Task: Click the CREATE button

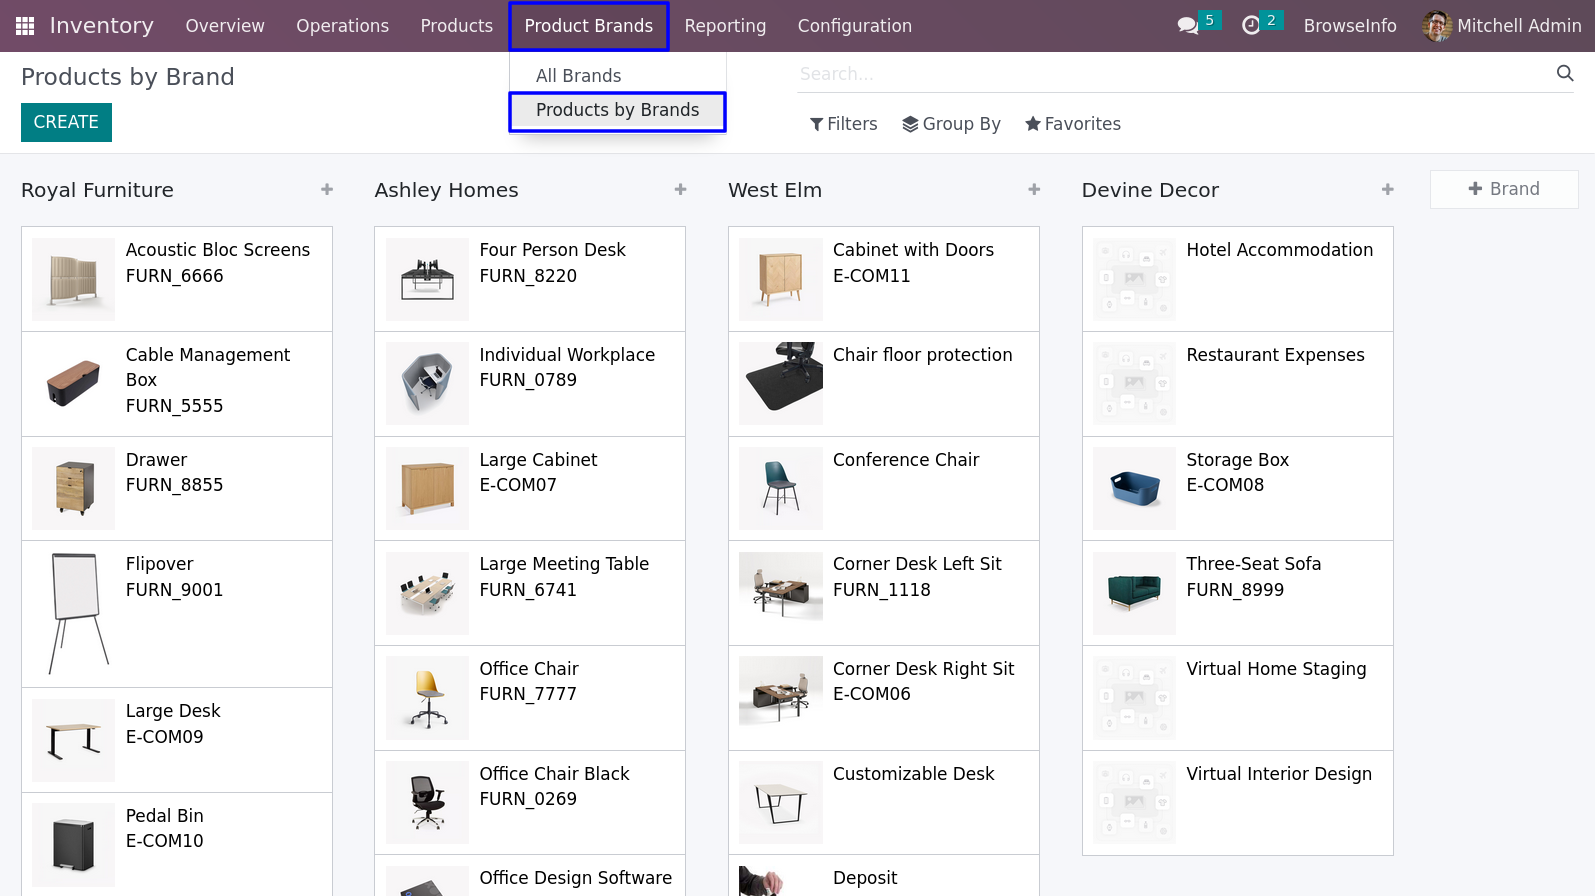Action: point(66,122)
